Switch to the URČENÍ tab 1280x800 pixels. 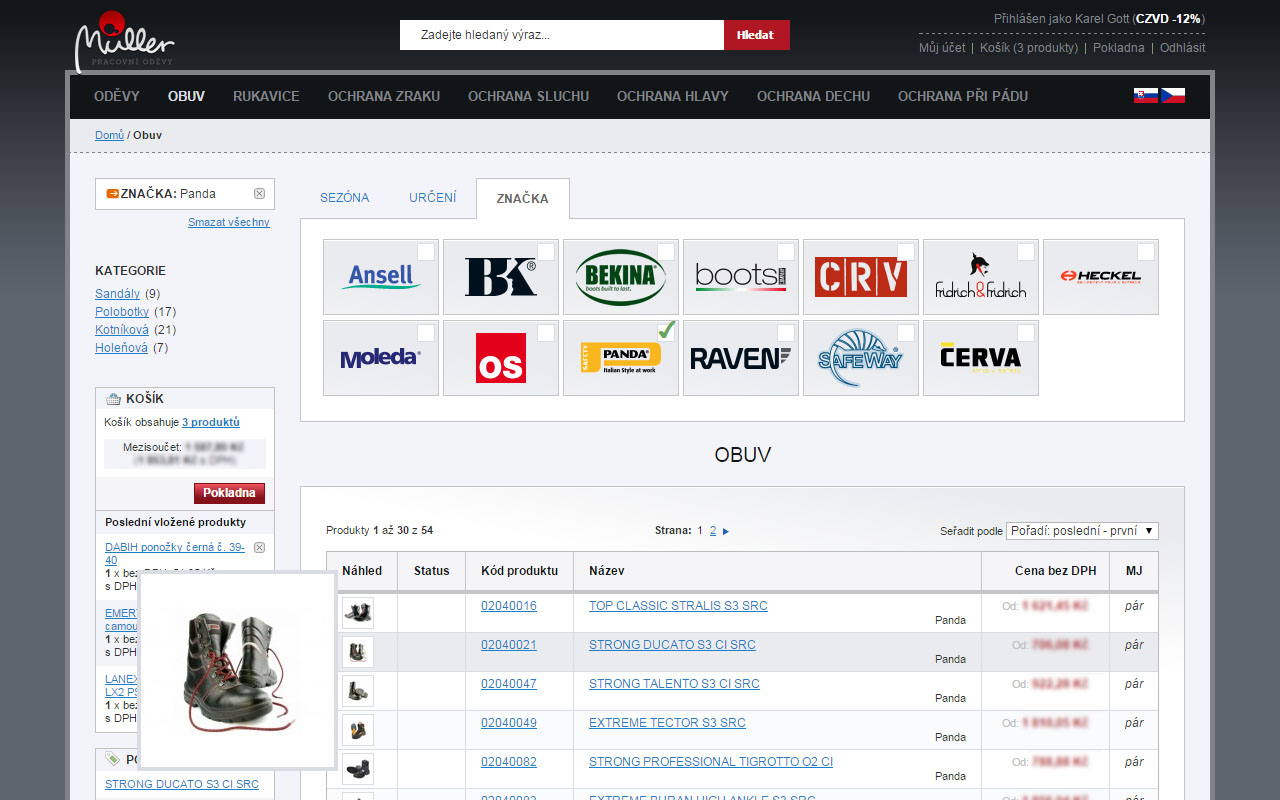[433, 198]
